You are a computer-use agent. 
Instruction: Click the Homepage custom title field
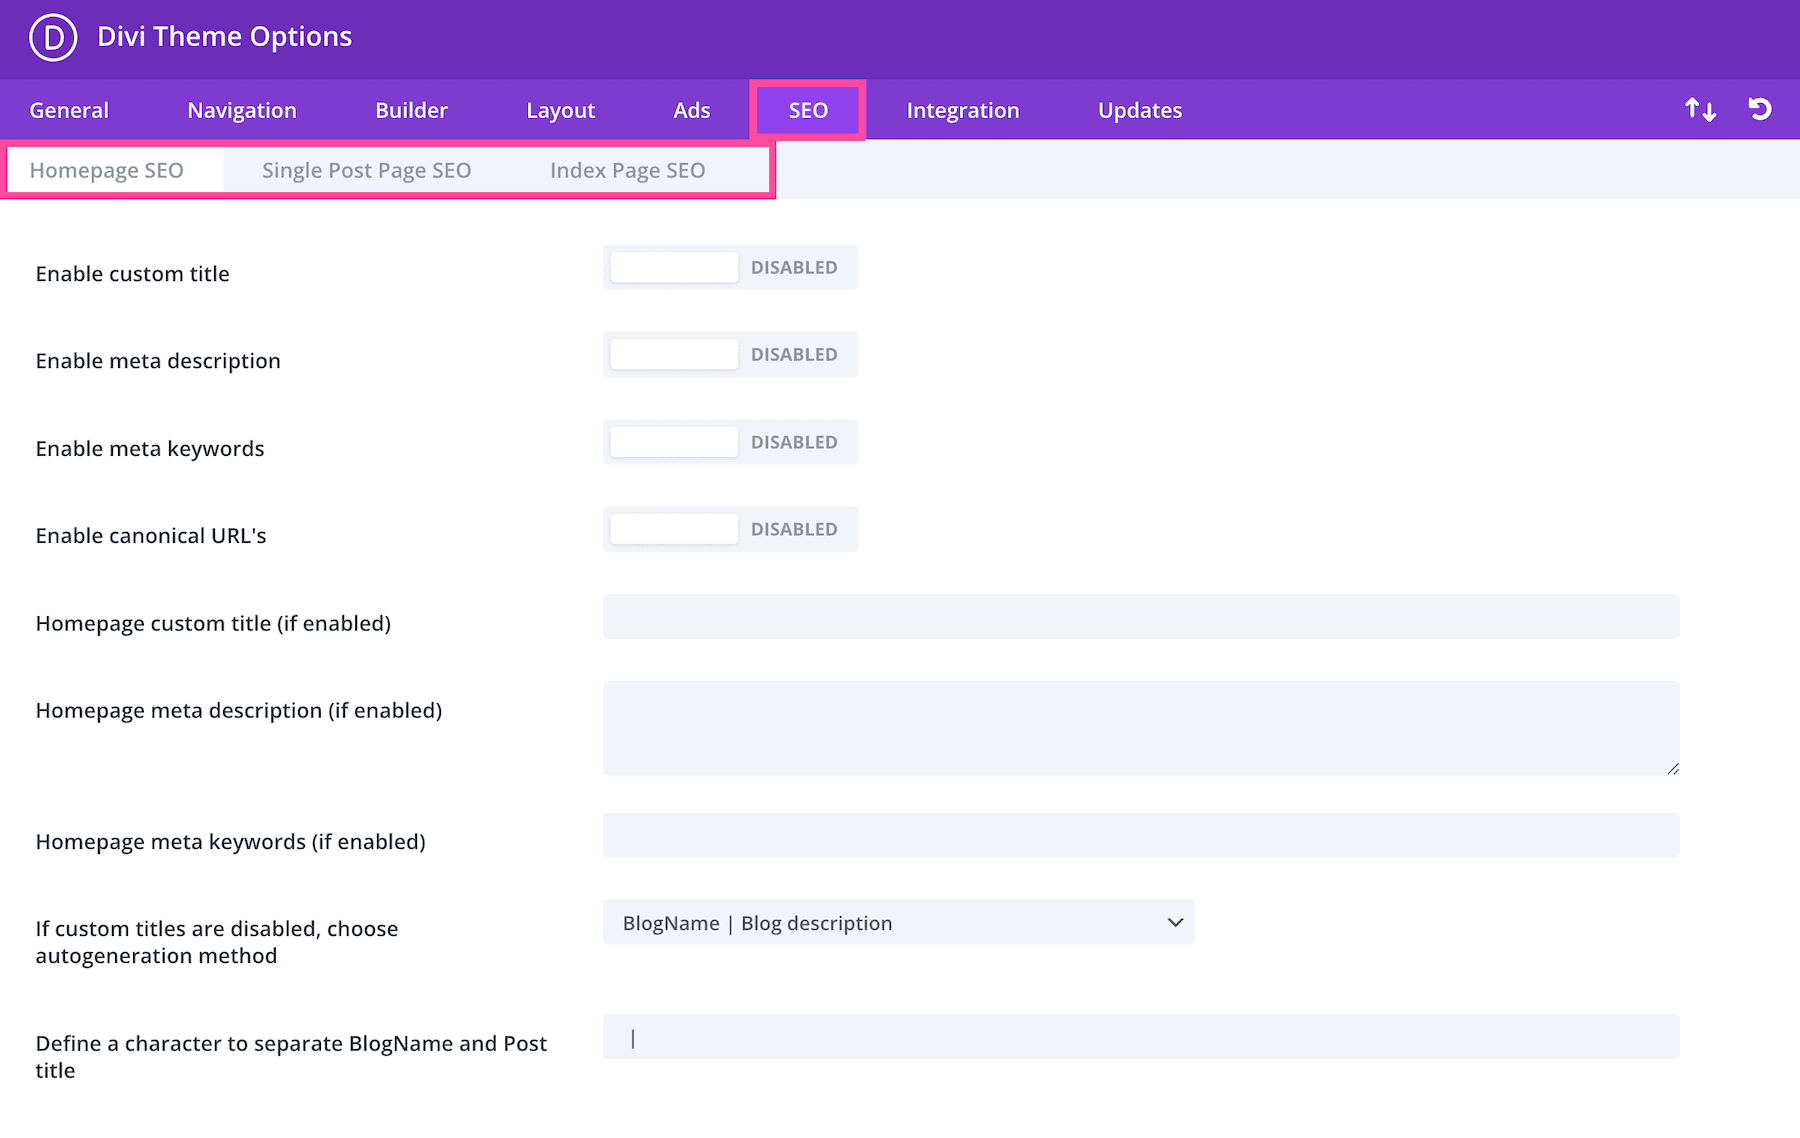coord(1140,617)
